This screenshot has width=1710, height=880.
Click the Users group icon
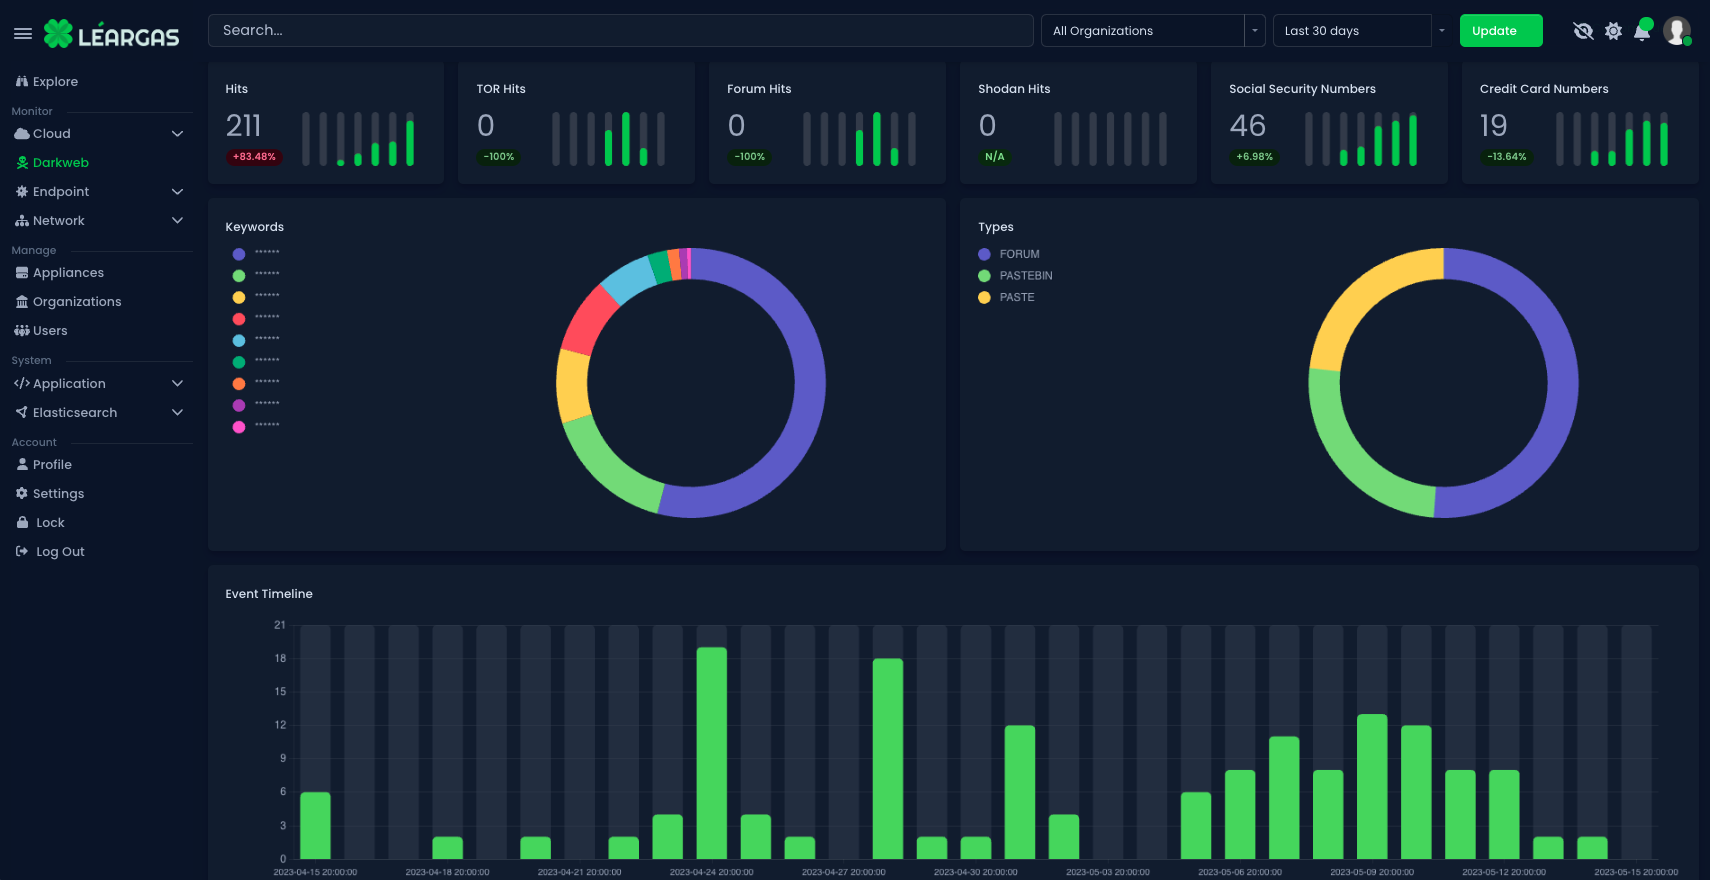[22, 331]
